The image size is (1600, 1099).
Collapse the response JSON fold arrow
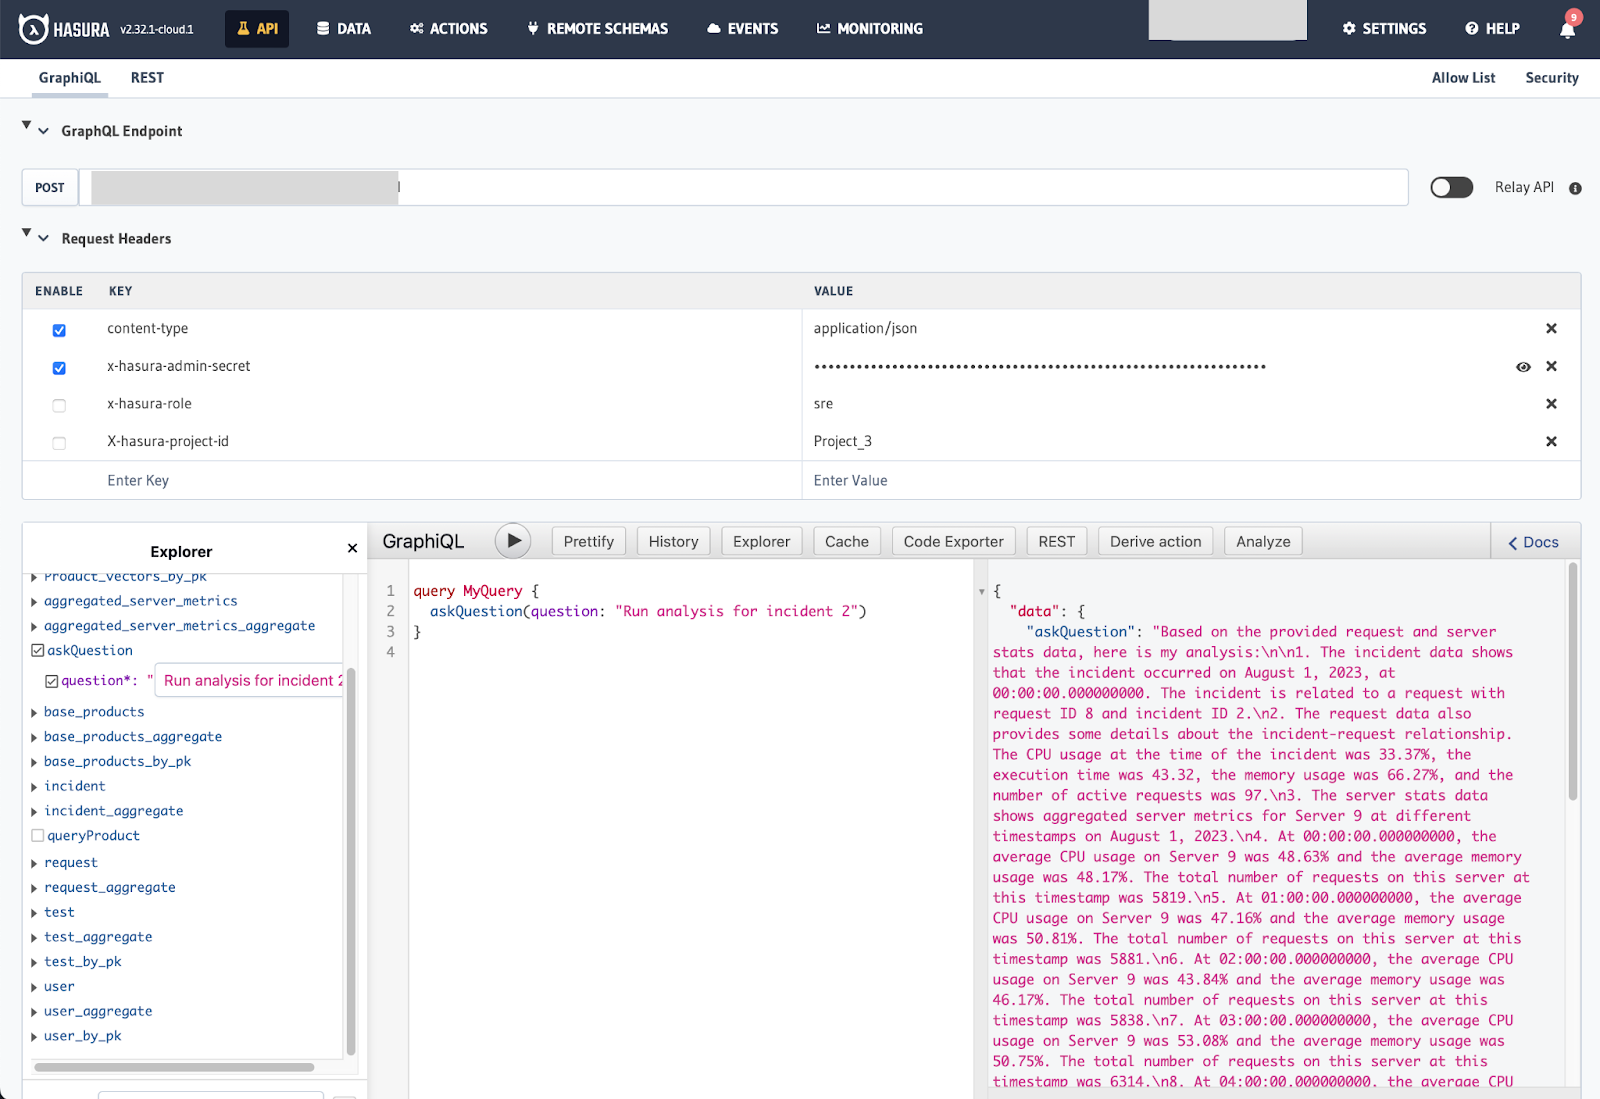coord(982,592)
